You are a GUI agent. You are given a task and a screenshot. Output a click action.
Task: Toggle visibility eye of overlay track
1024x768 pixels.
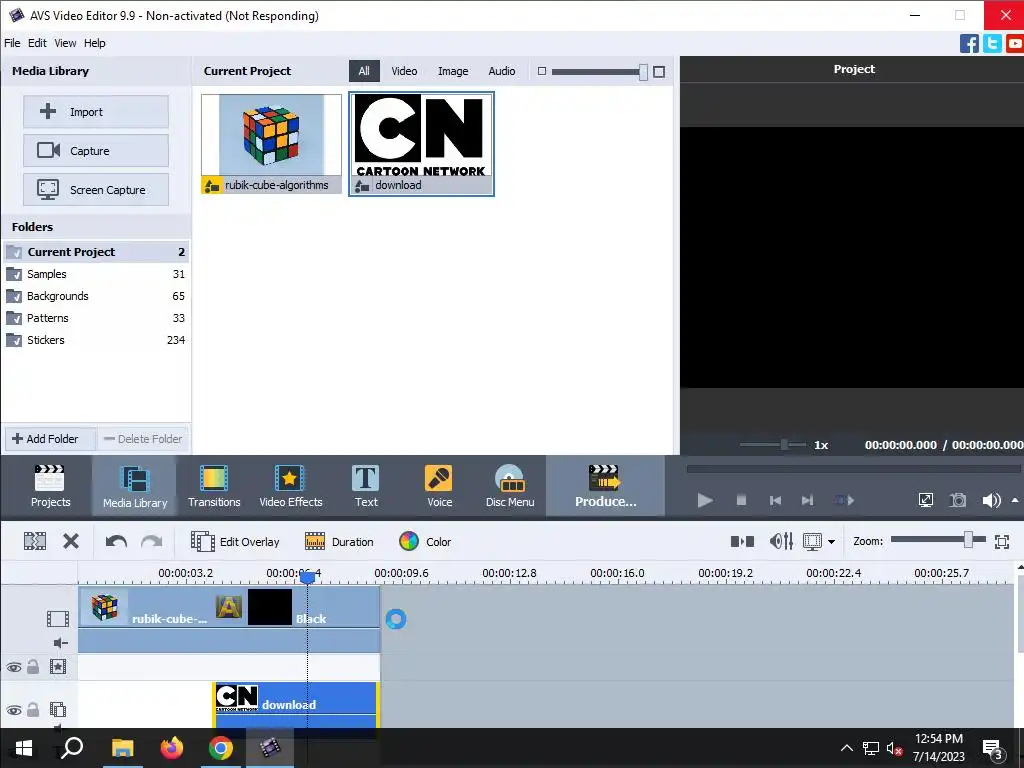[14, 710]
